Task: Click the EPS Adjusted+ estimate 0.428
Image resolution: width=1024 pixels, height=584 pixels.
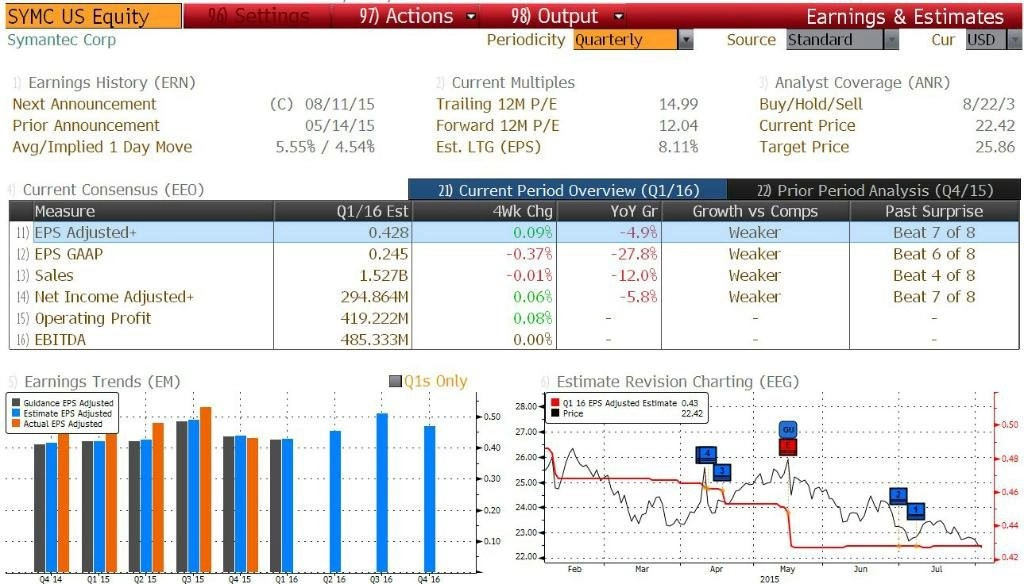Action: 389,233
